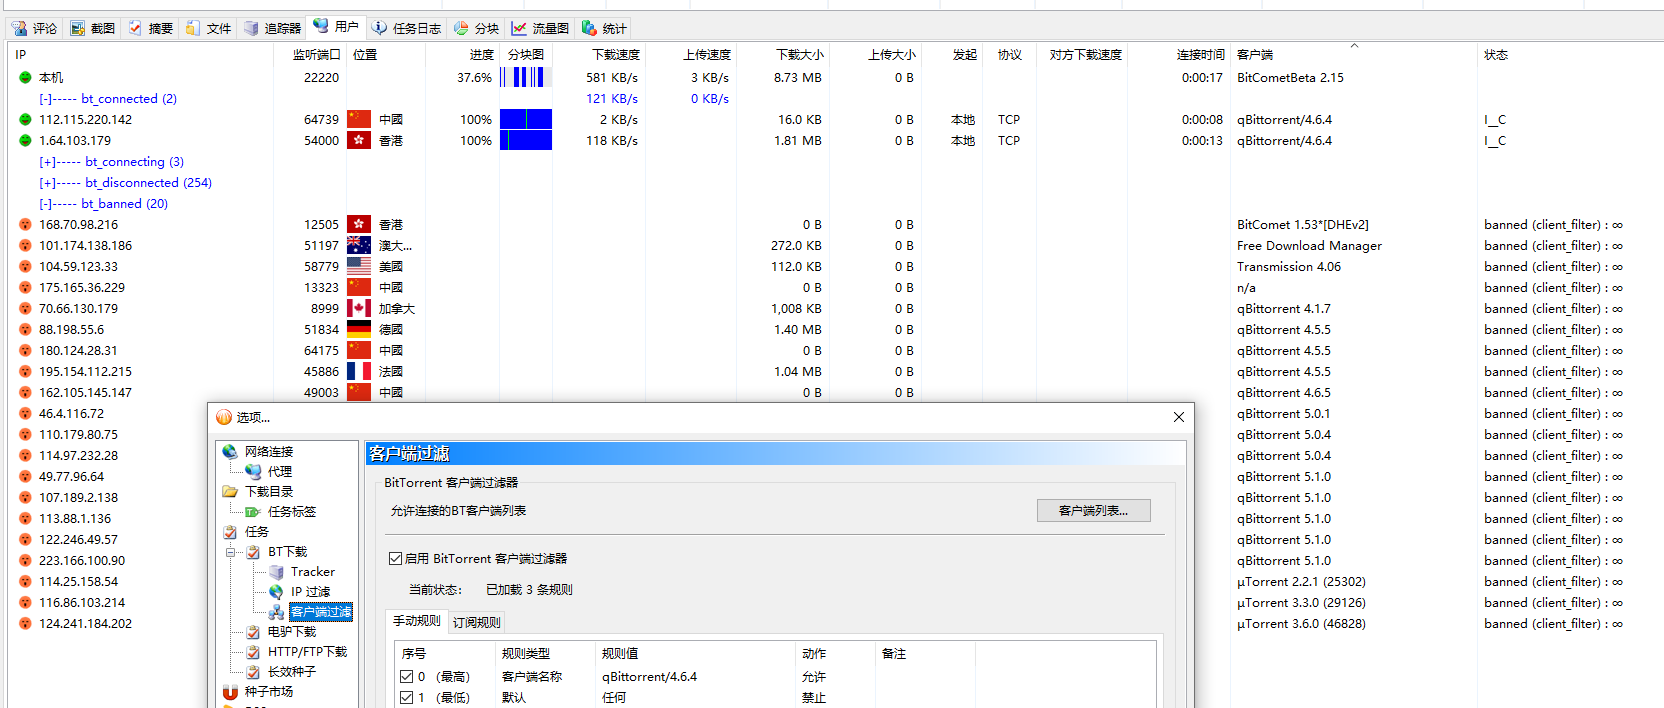
Task: Select the 摘要 tab
Action: [150, 28]
